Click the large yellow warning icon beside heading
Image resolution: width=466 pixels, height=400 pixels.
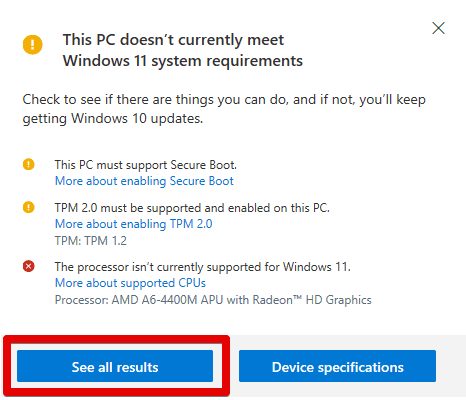tap(33, 45)
